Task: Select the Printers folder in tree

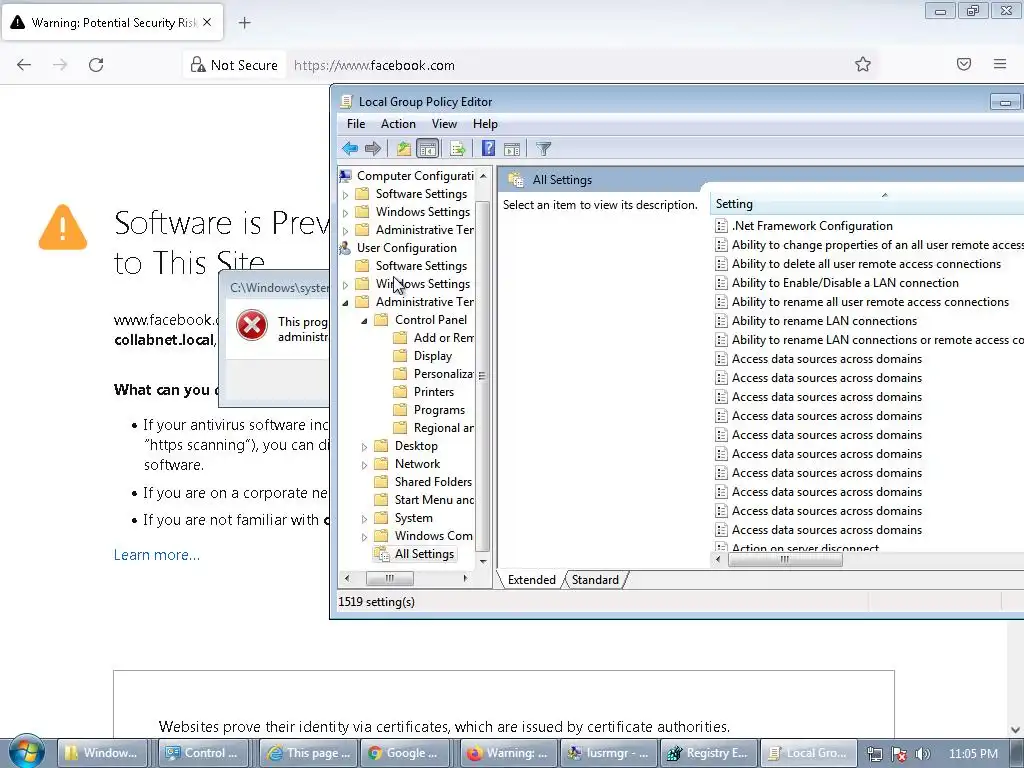Action: [x=434, y=392]
